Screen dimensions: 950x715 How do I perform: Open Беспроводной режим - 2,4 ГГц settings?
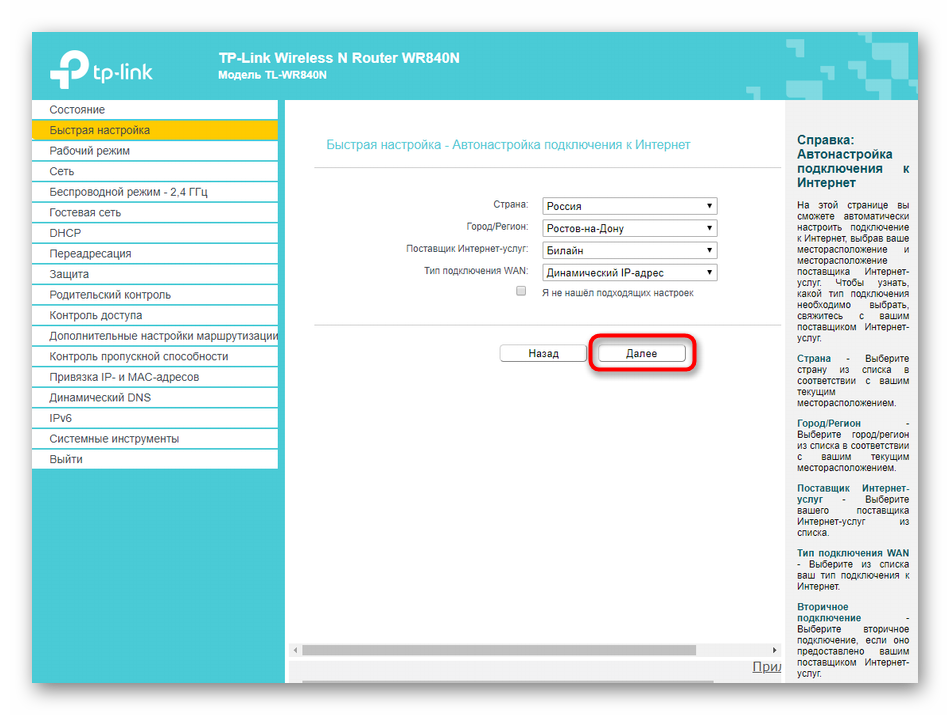click(x=128, y=192)
